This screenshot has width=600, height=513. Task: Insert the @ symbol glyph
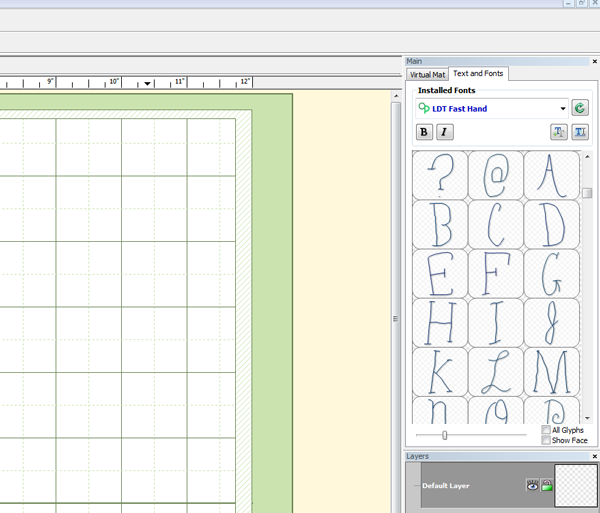coord(495,174)
